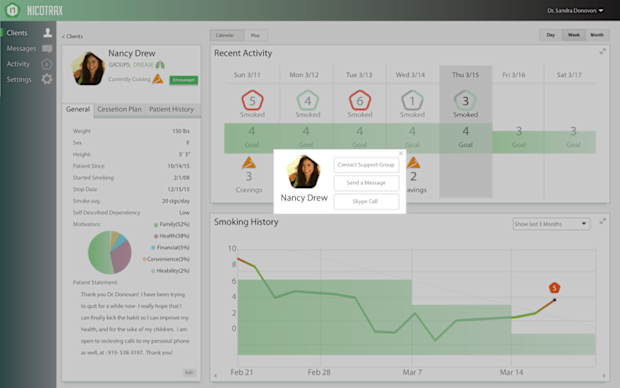The width and height of the screenshot is (620, 388).
Task: Click Sunday's cravings warning triangle
Action: click(x=249, y=163)
